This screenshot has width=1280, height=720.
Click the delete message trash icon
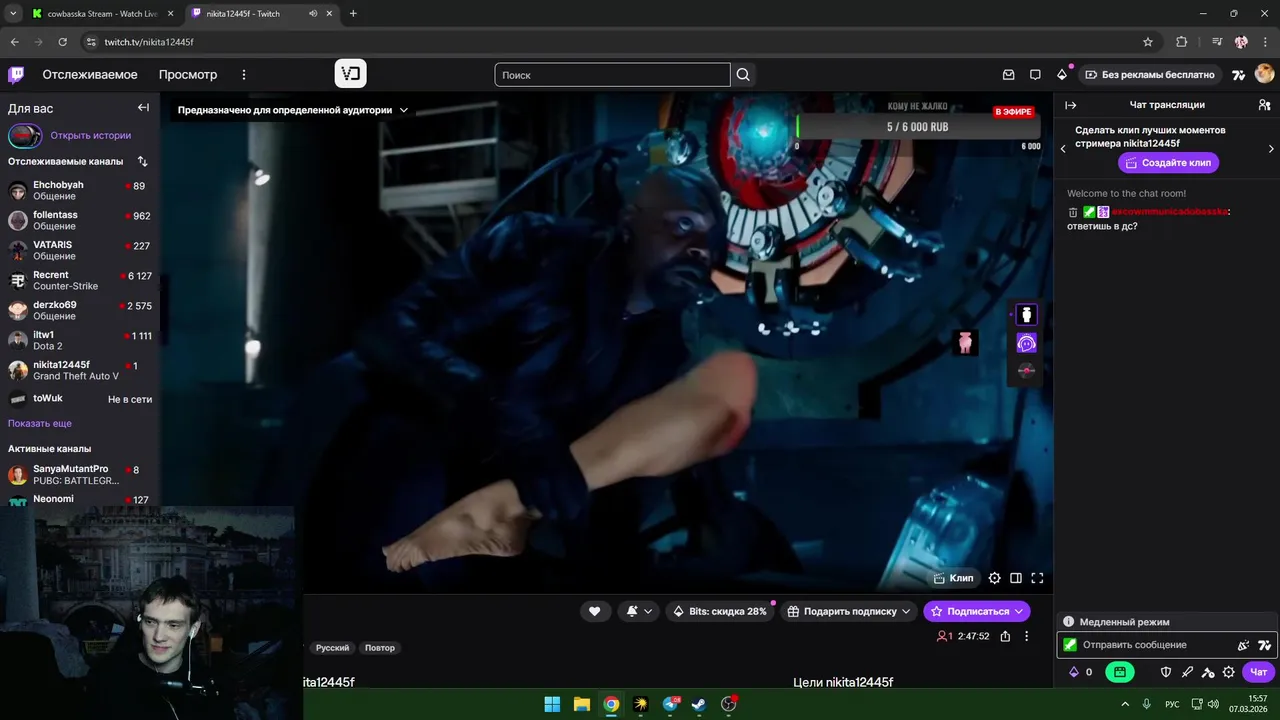point(1073,212)
